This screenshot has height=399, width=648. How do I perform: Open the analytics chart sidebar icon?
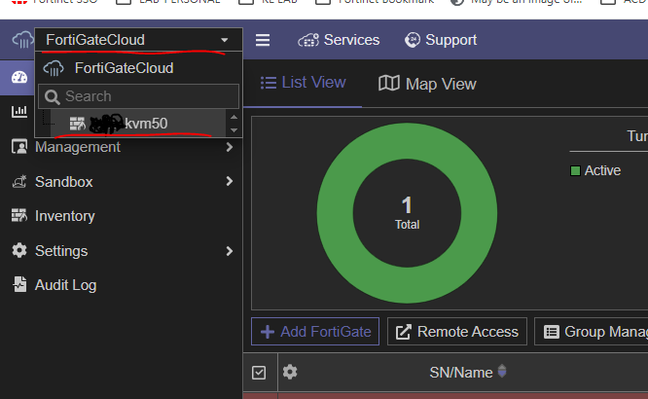19,111
